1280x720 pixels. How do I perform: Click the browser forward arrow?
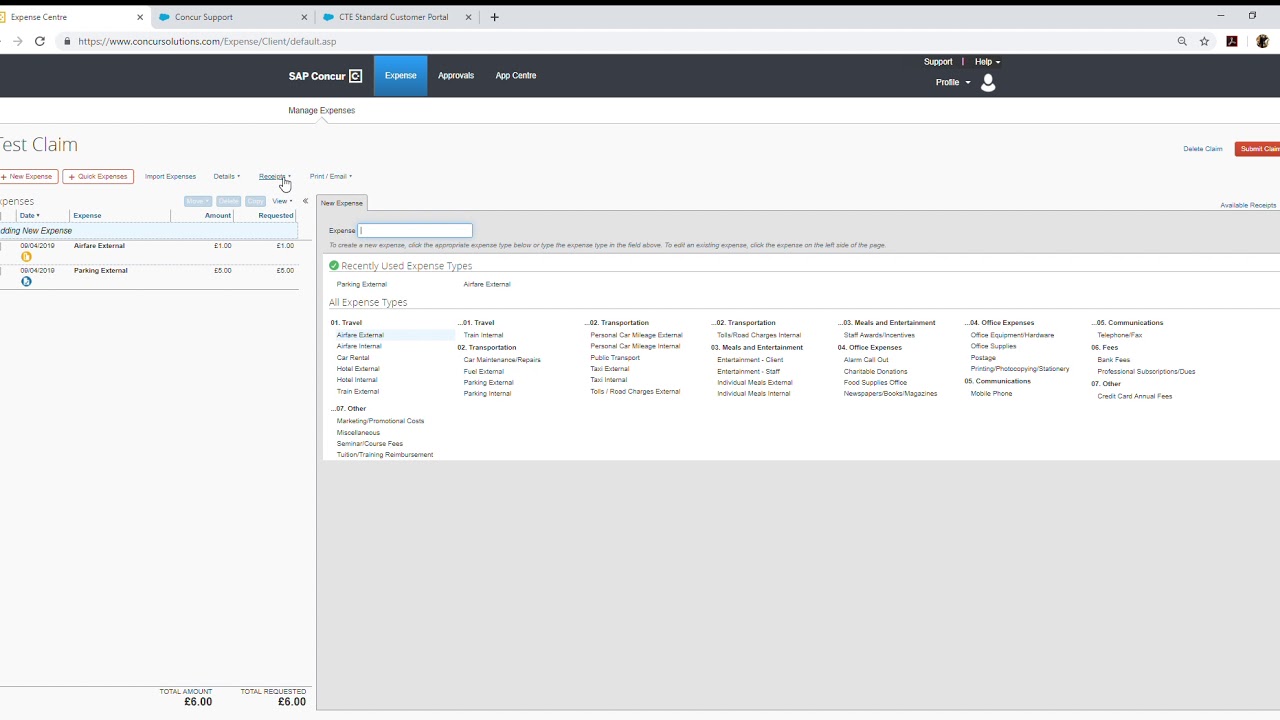[17, 41]
